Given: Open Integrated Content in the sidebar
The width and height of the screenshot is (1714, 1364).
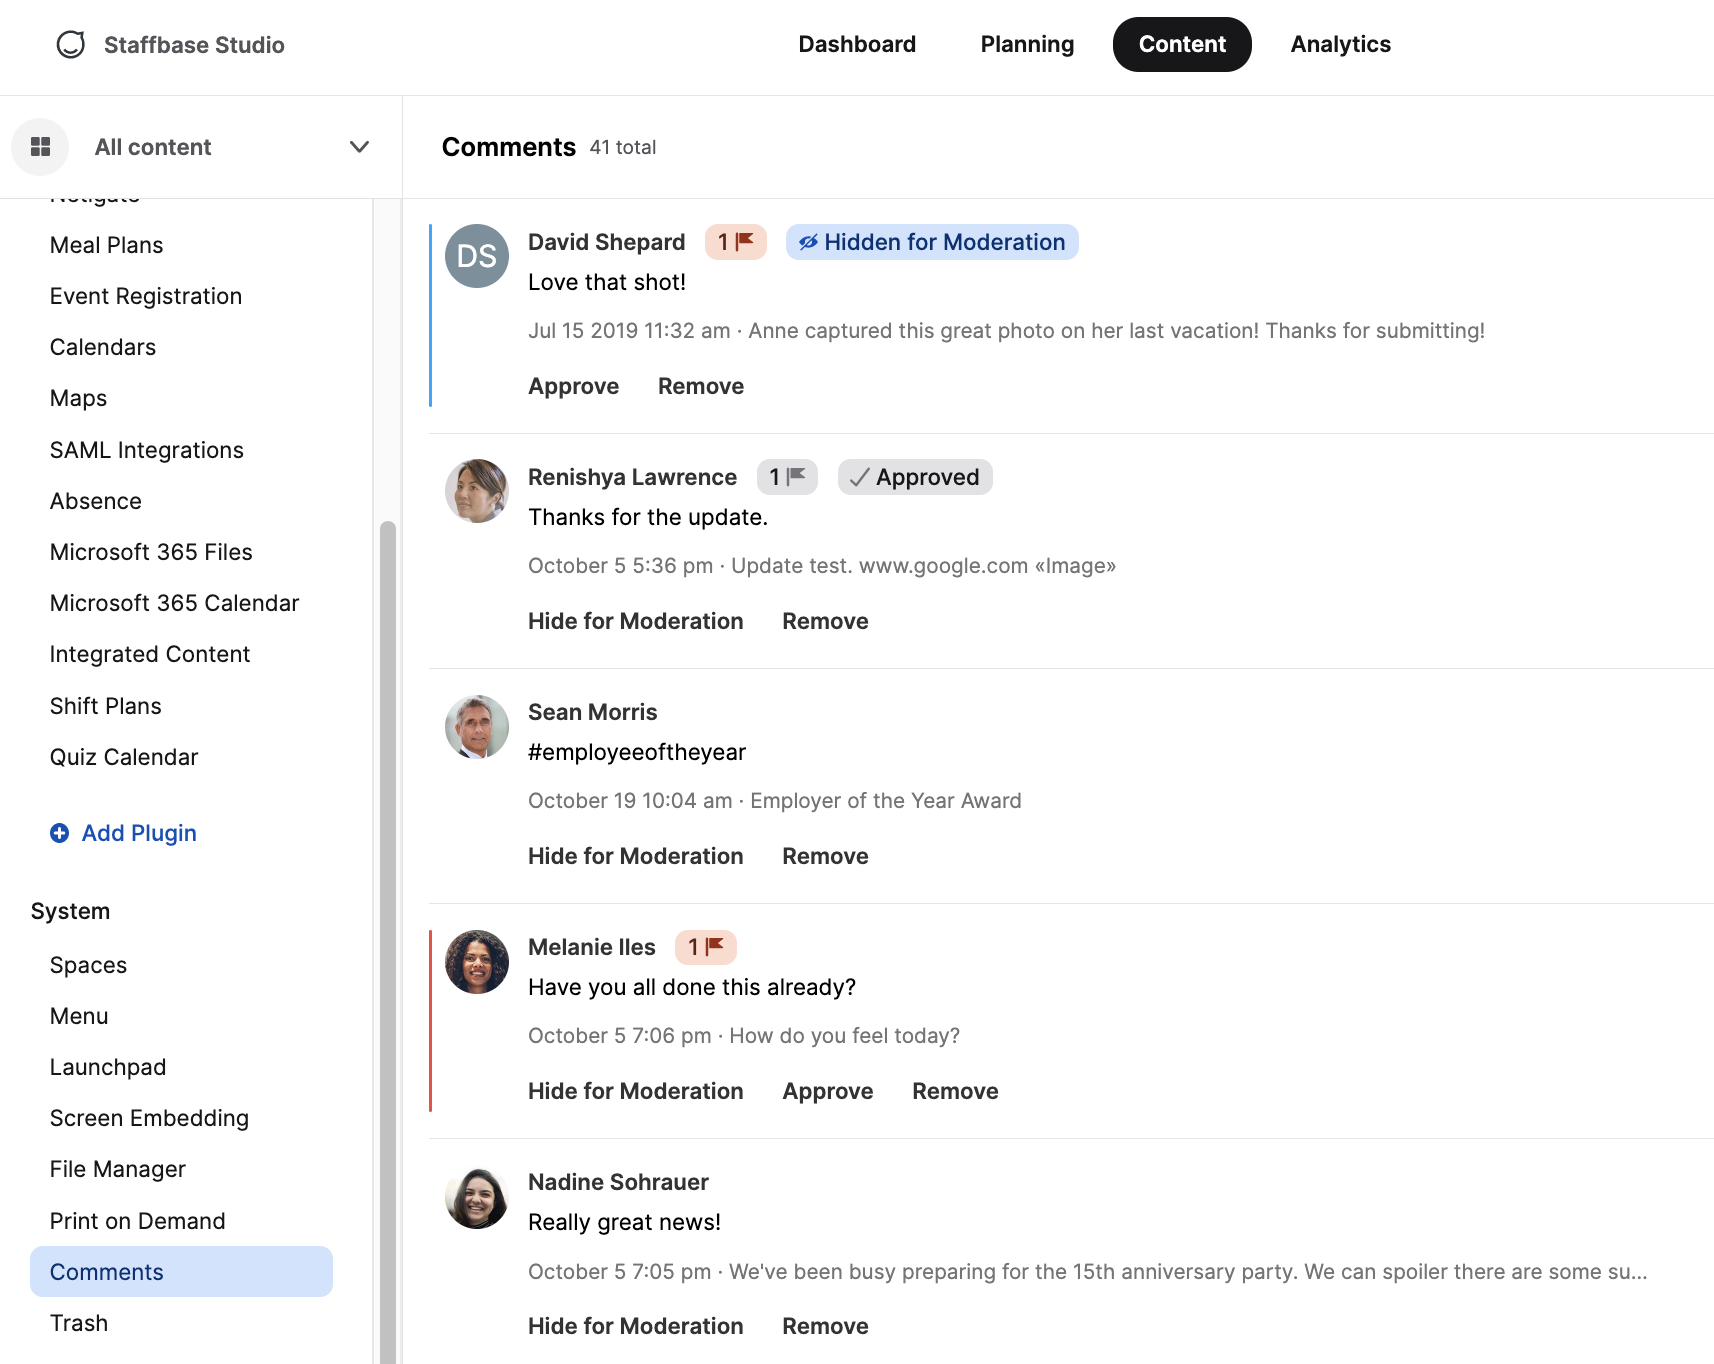Looking at the screenshot, I should 150,654.
